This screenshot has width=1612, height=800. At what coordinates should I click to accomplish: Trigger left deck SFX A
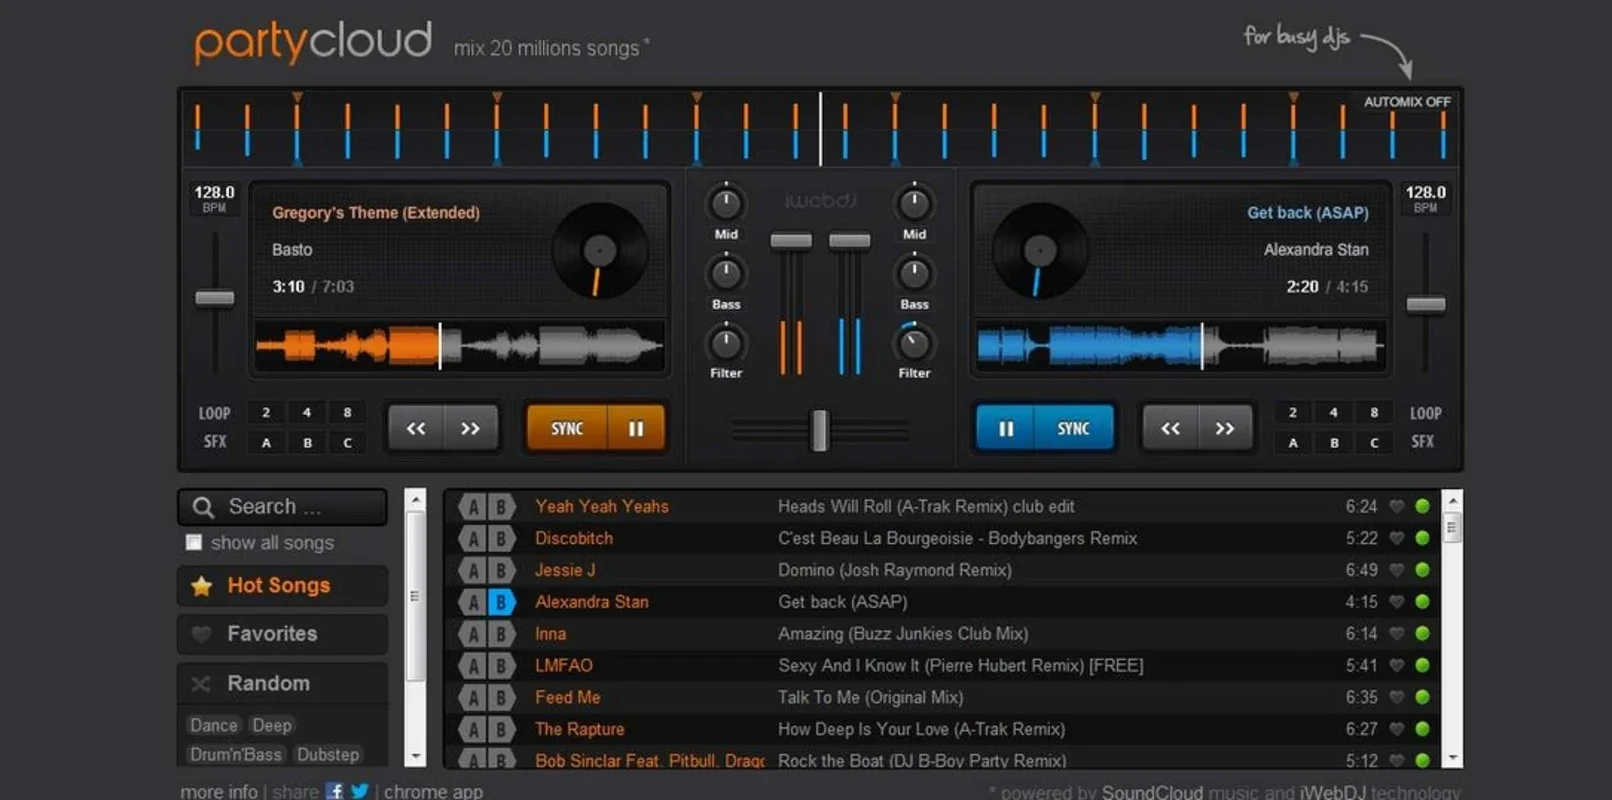266,442
